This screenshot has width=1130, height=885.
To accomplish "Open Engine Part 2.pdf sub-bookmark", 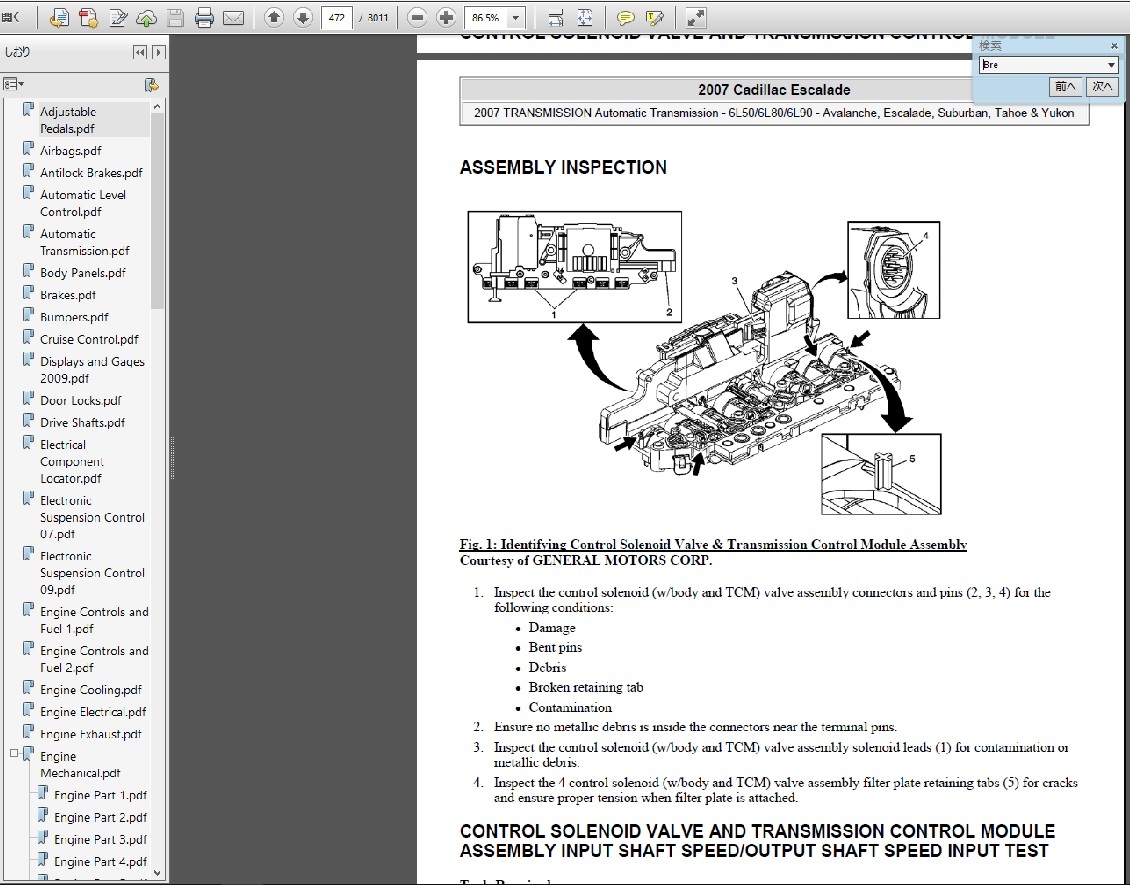I will point(100,817).
